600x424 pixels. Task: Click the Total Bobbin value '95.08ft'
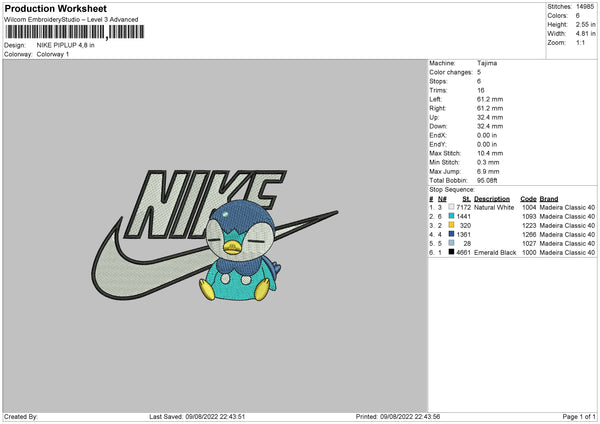pos(487,180)
